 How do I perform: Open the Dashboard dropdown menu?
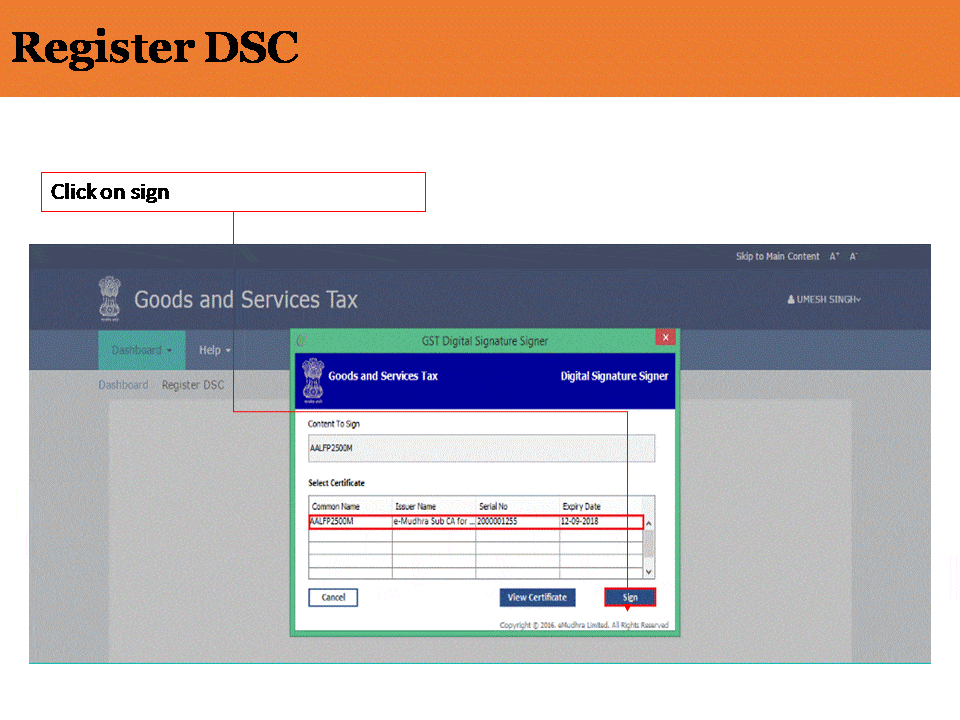(x=141, y=350)
